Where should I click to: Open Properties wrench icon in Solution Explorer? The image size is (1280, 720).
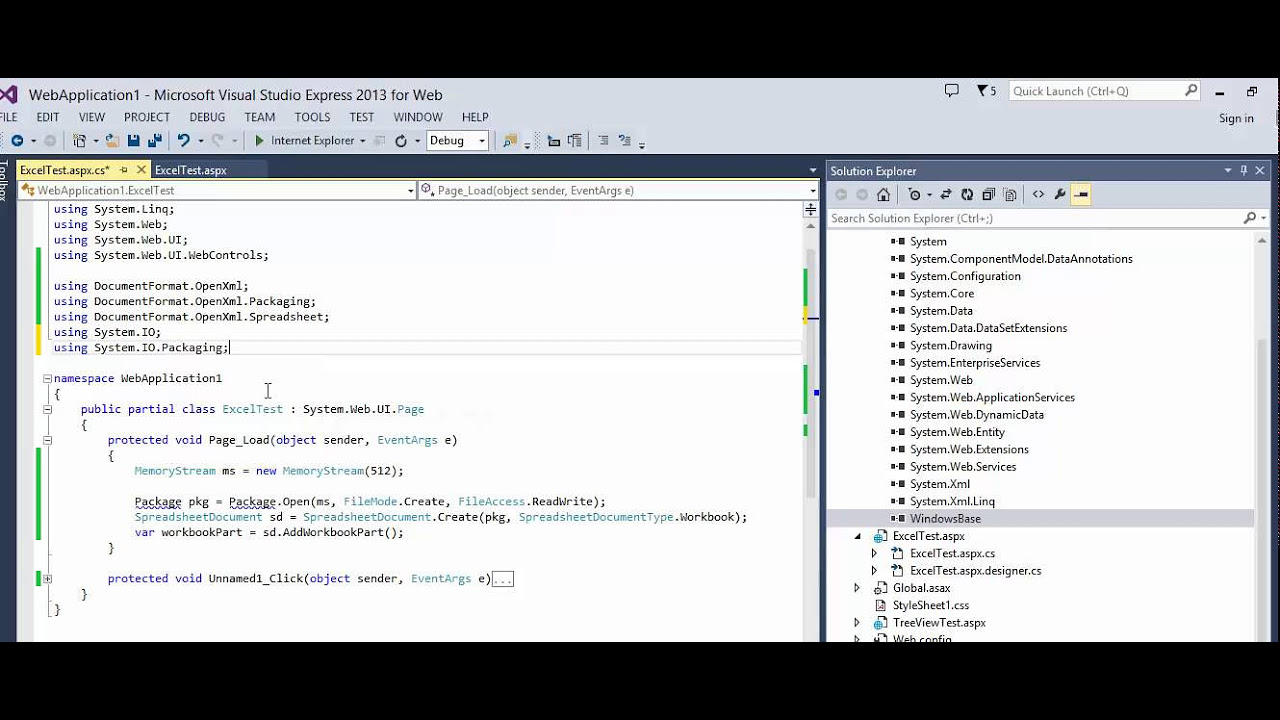[x=1060, y=195]
